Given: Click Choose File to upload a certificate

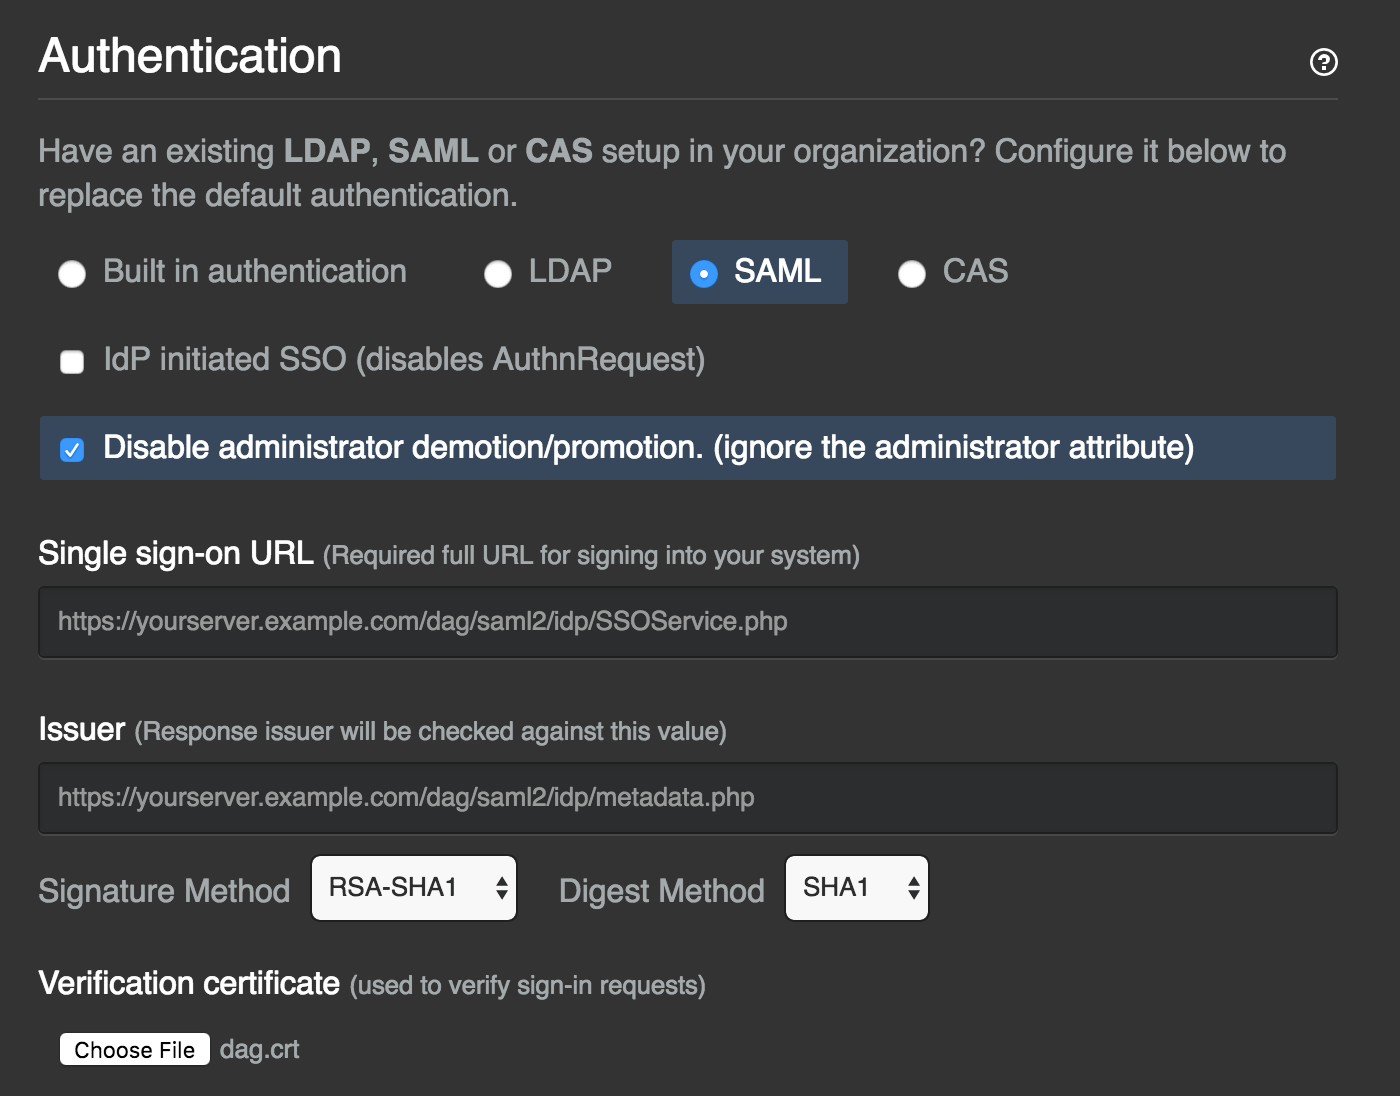Looking at the screenshot, I should [x=134, y=1049].
